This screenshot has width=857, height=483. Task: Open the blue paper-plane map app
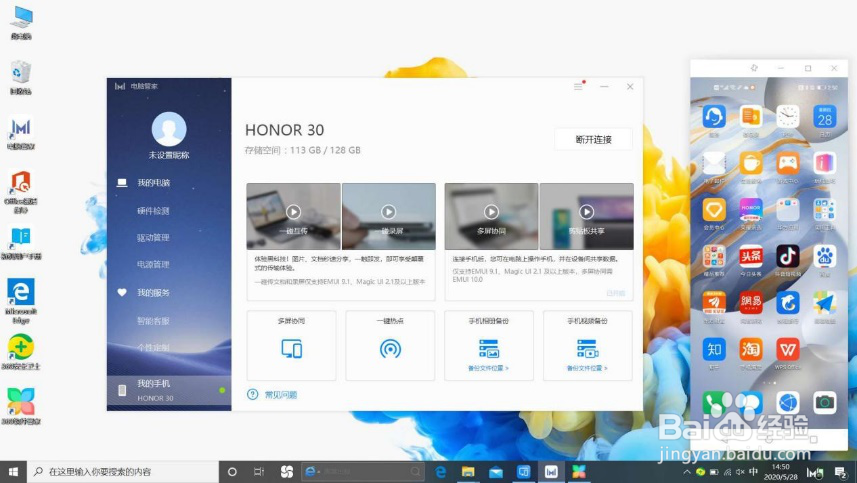coord(825,302)
